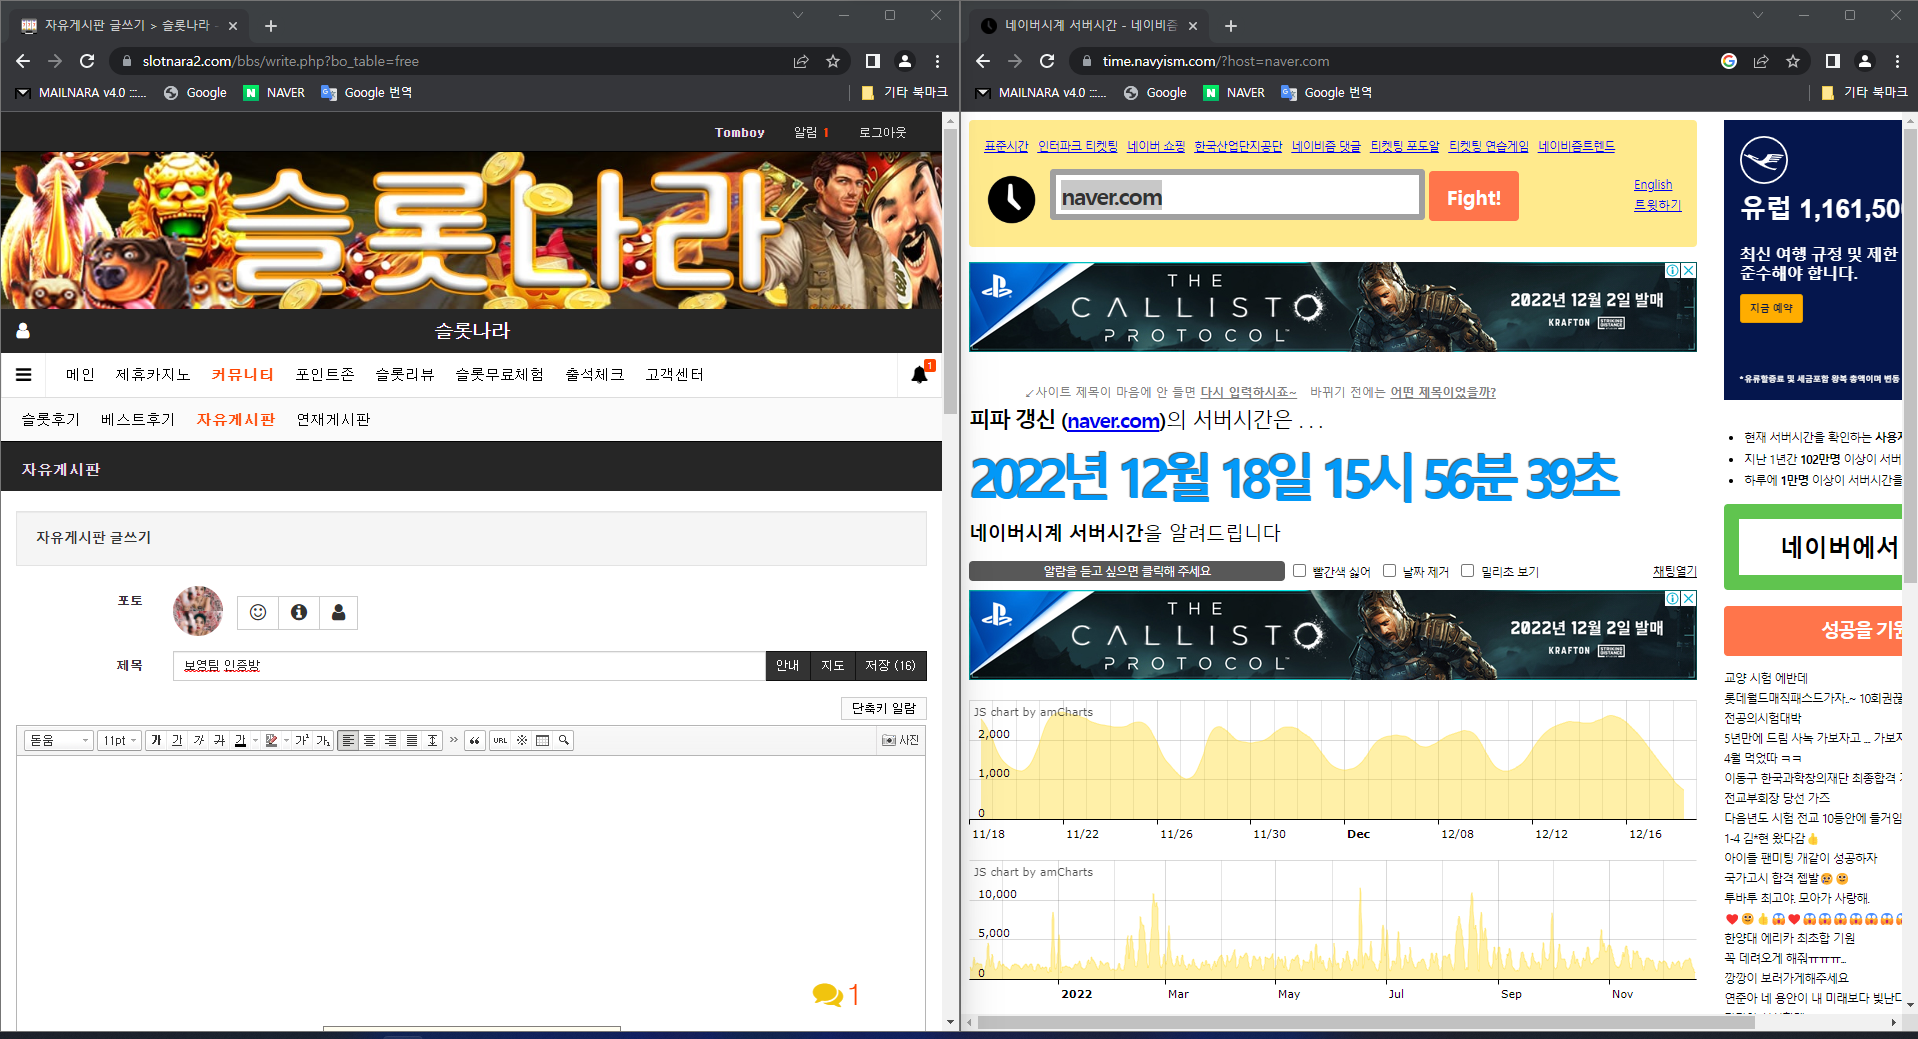Apply italic formatting in the editor toolbar
The image size is (1918, 1039).
tap(198, 740)
